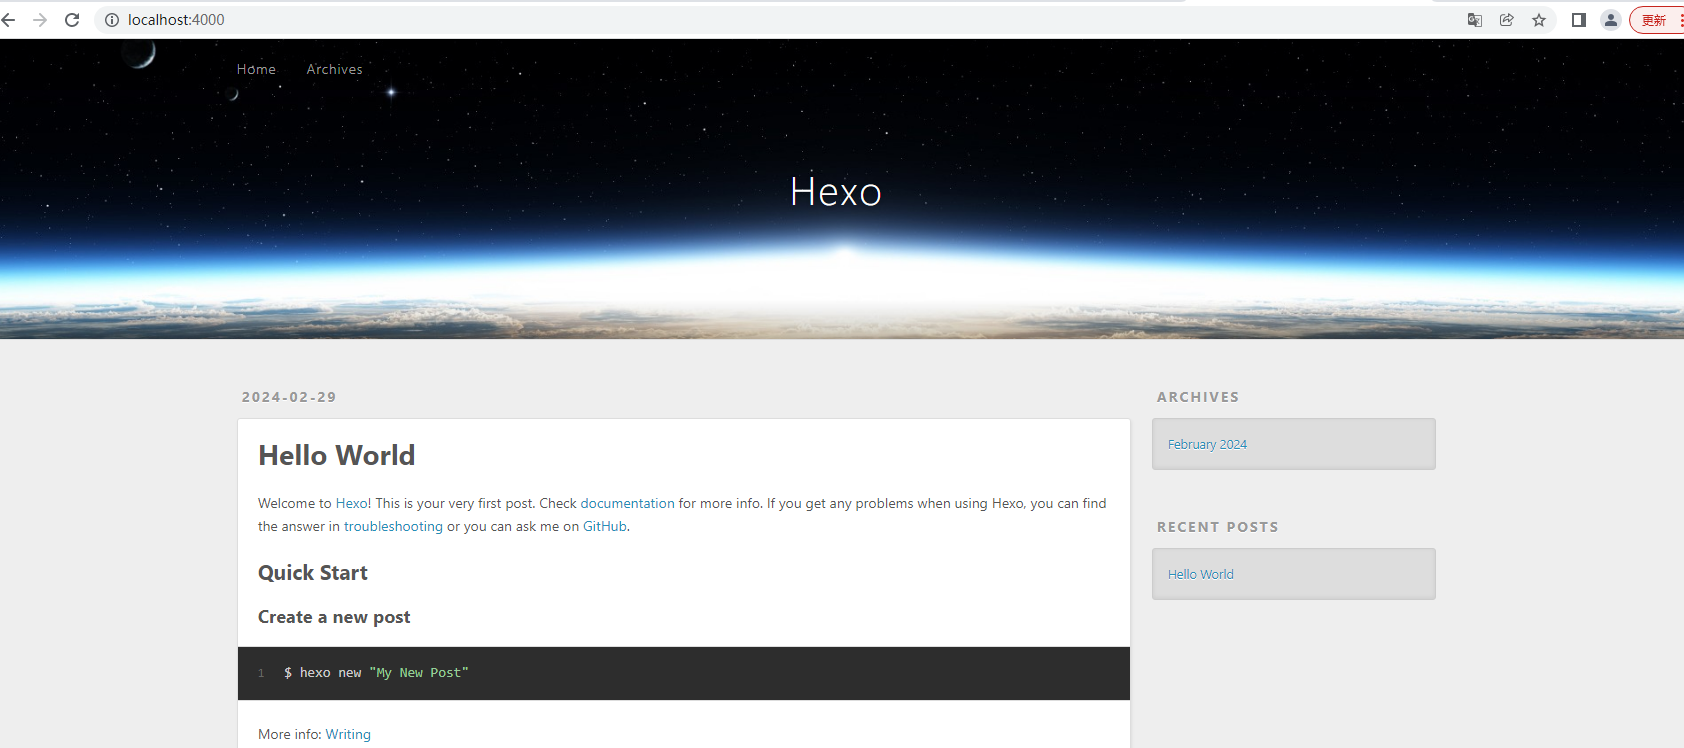Toggle the browser side panel
This screenshot has height=748, width=1684.
(1579, 20)
